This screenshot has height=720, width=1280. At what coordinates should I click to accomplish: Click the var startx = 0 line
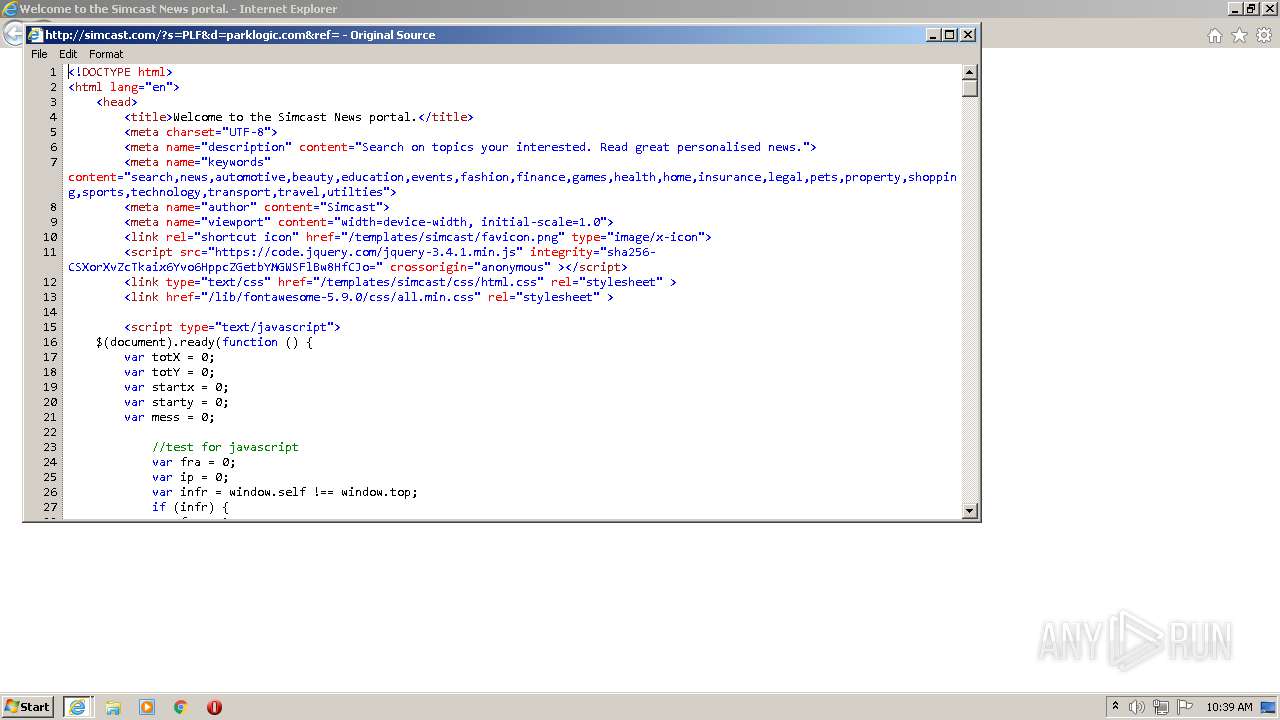pos(176,387)
